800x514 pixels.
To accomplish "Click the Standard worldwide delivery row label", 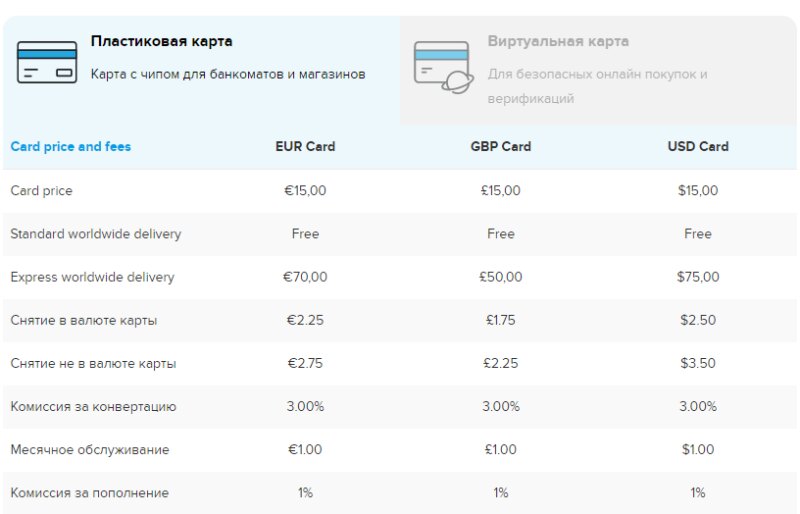I will coord(96,234).
